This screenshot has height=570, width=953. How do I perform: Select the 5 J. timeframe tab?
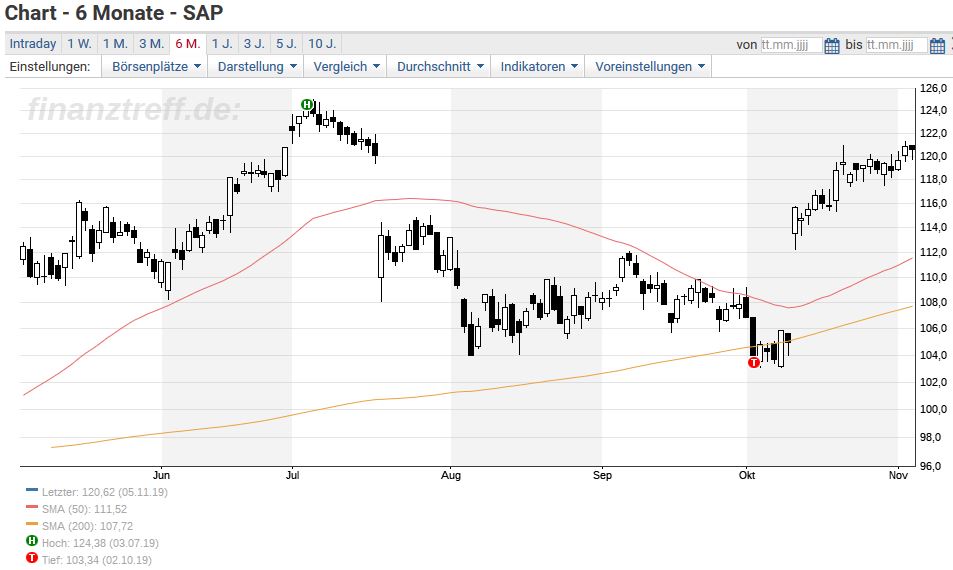[x=286, y=44]
